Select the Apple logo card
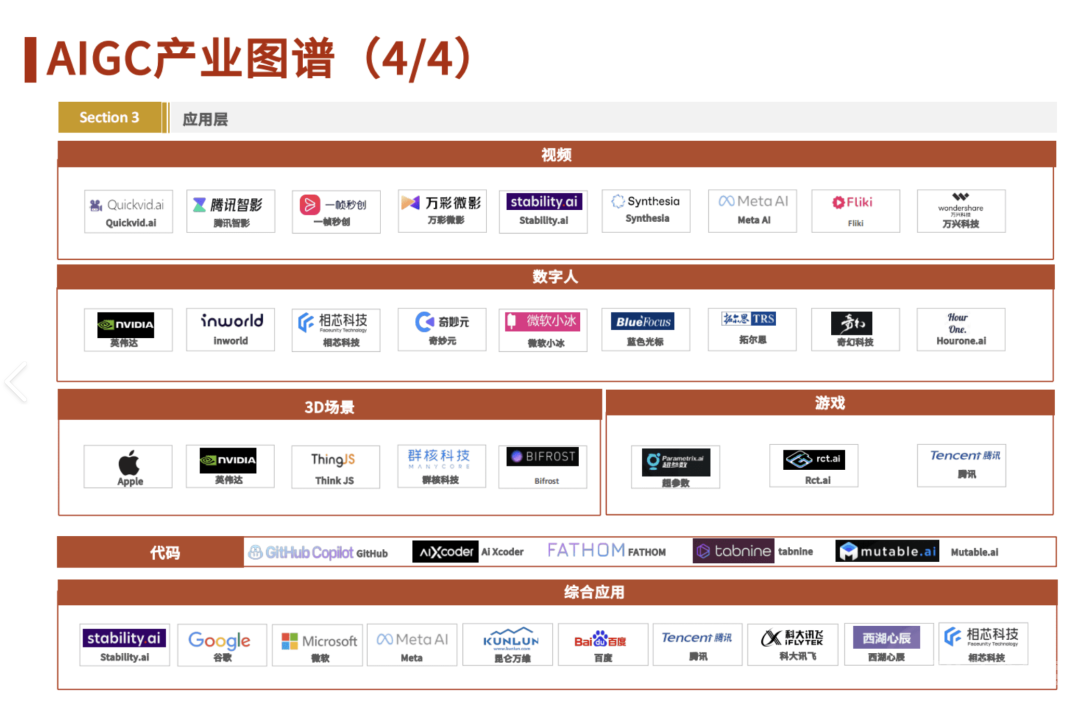The height and width of the screenshot is (705, 1080). [129, 467]
